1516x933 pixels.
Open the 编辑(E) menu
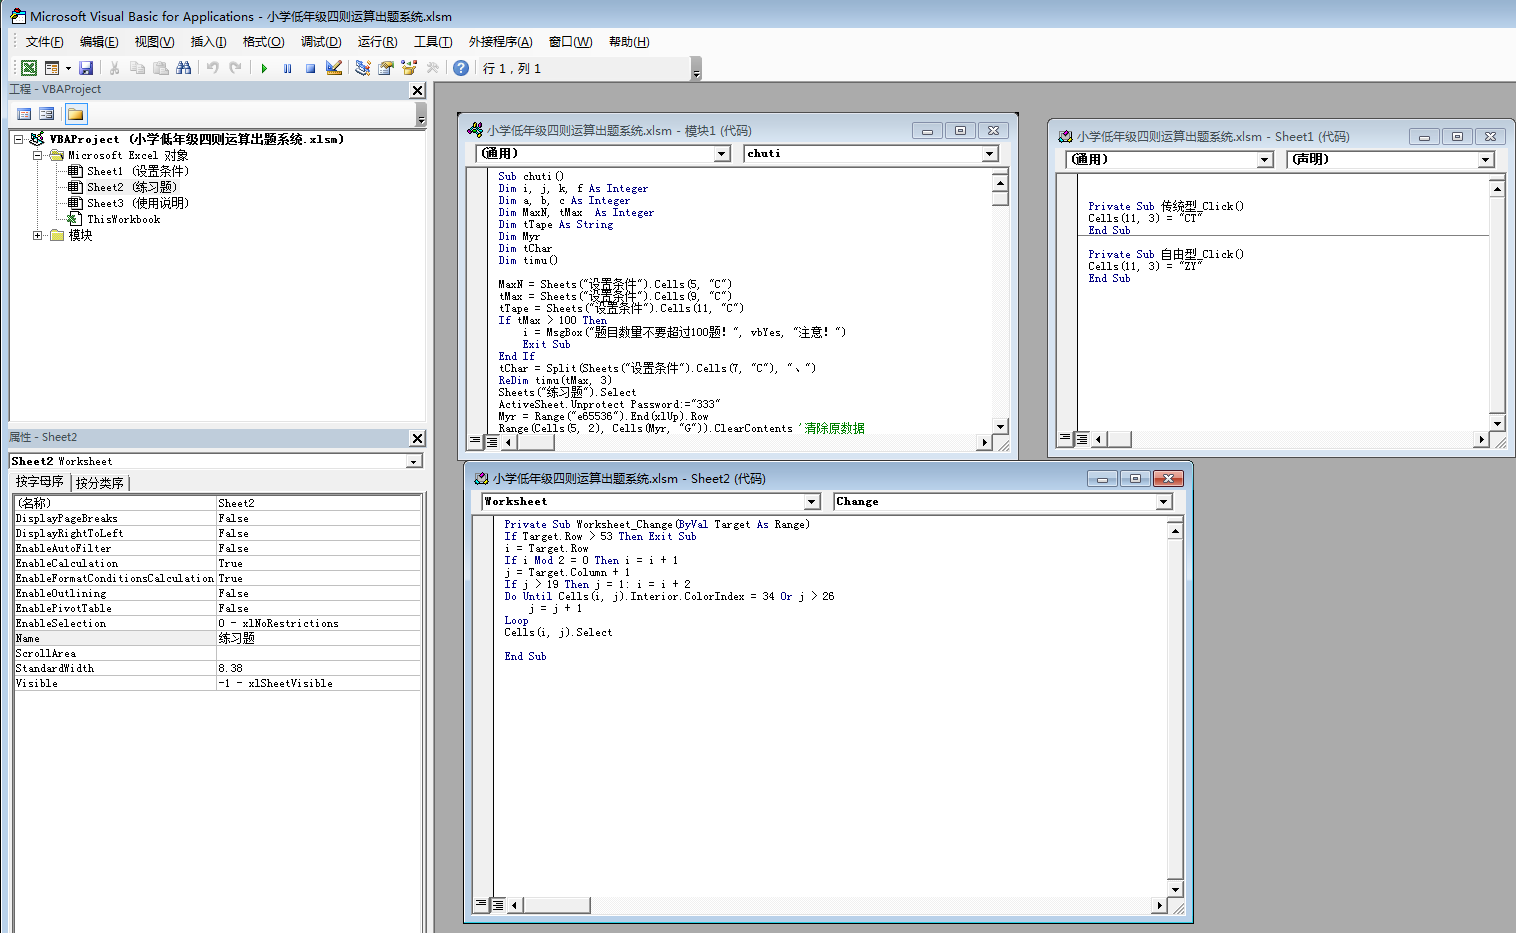coord(99,41)
